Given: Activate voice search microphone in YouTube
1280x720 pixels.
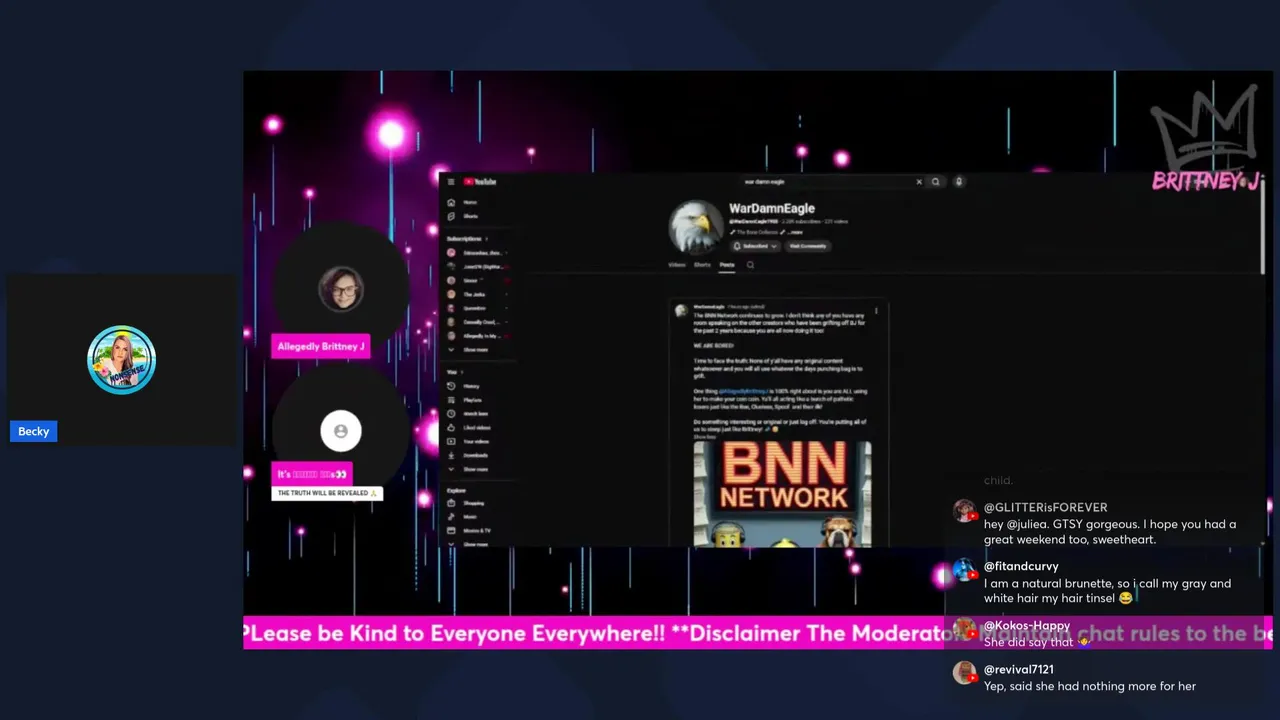Looking at the screenshot, I should (959, 182).
